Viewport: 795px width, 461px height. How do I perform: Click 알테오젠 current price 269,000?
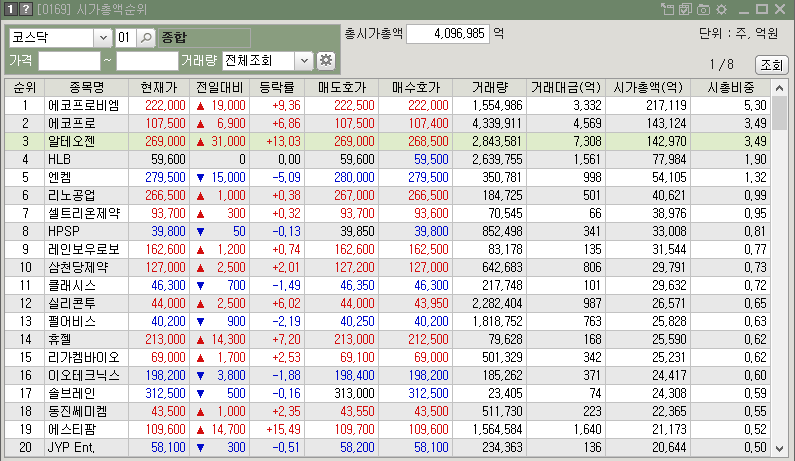click(x=165, y=141)
